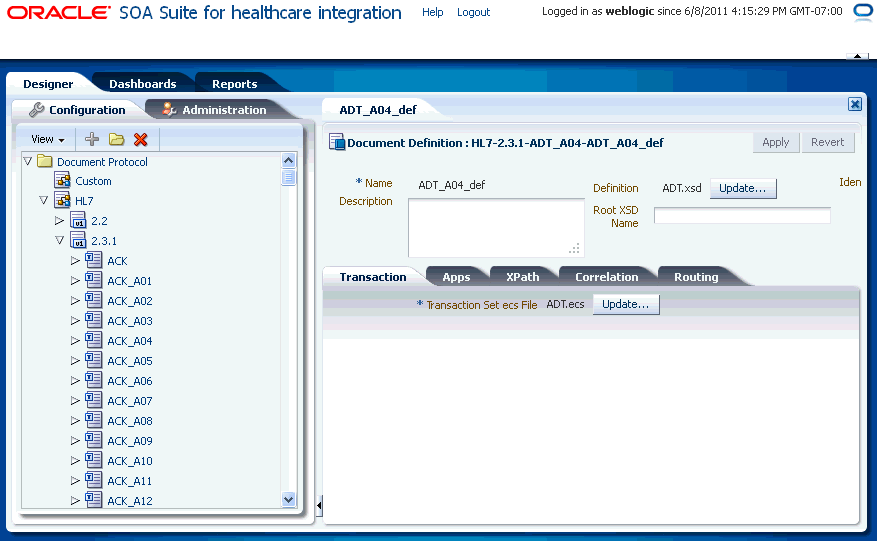Click the ACK_A03 document type icon
Image resolution: width=877 pixels, height=541 pixels.
coord(93,320)
